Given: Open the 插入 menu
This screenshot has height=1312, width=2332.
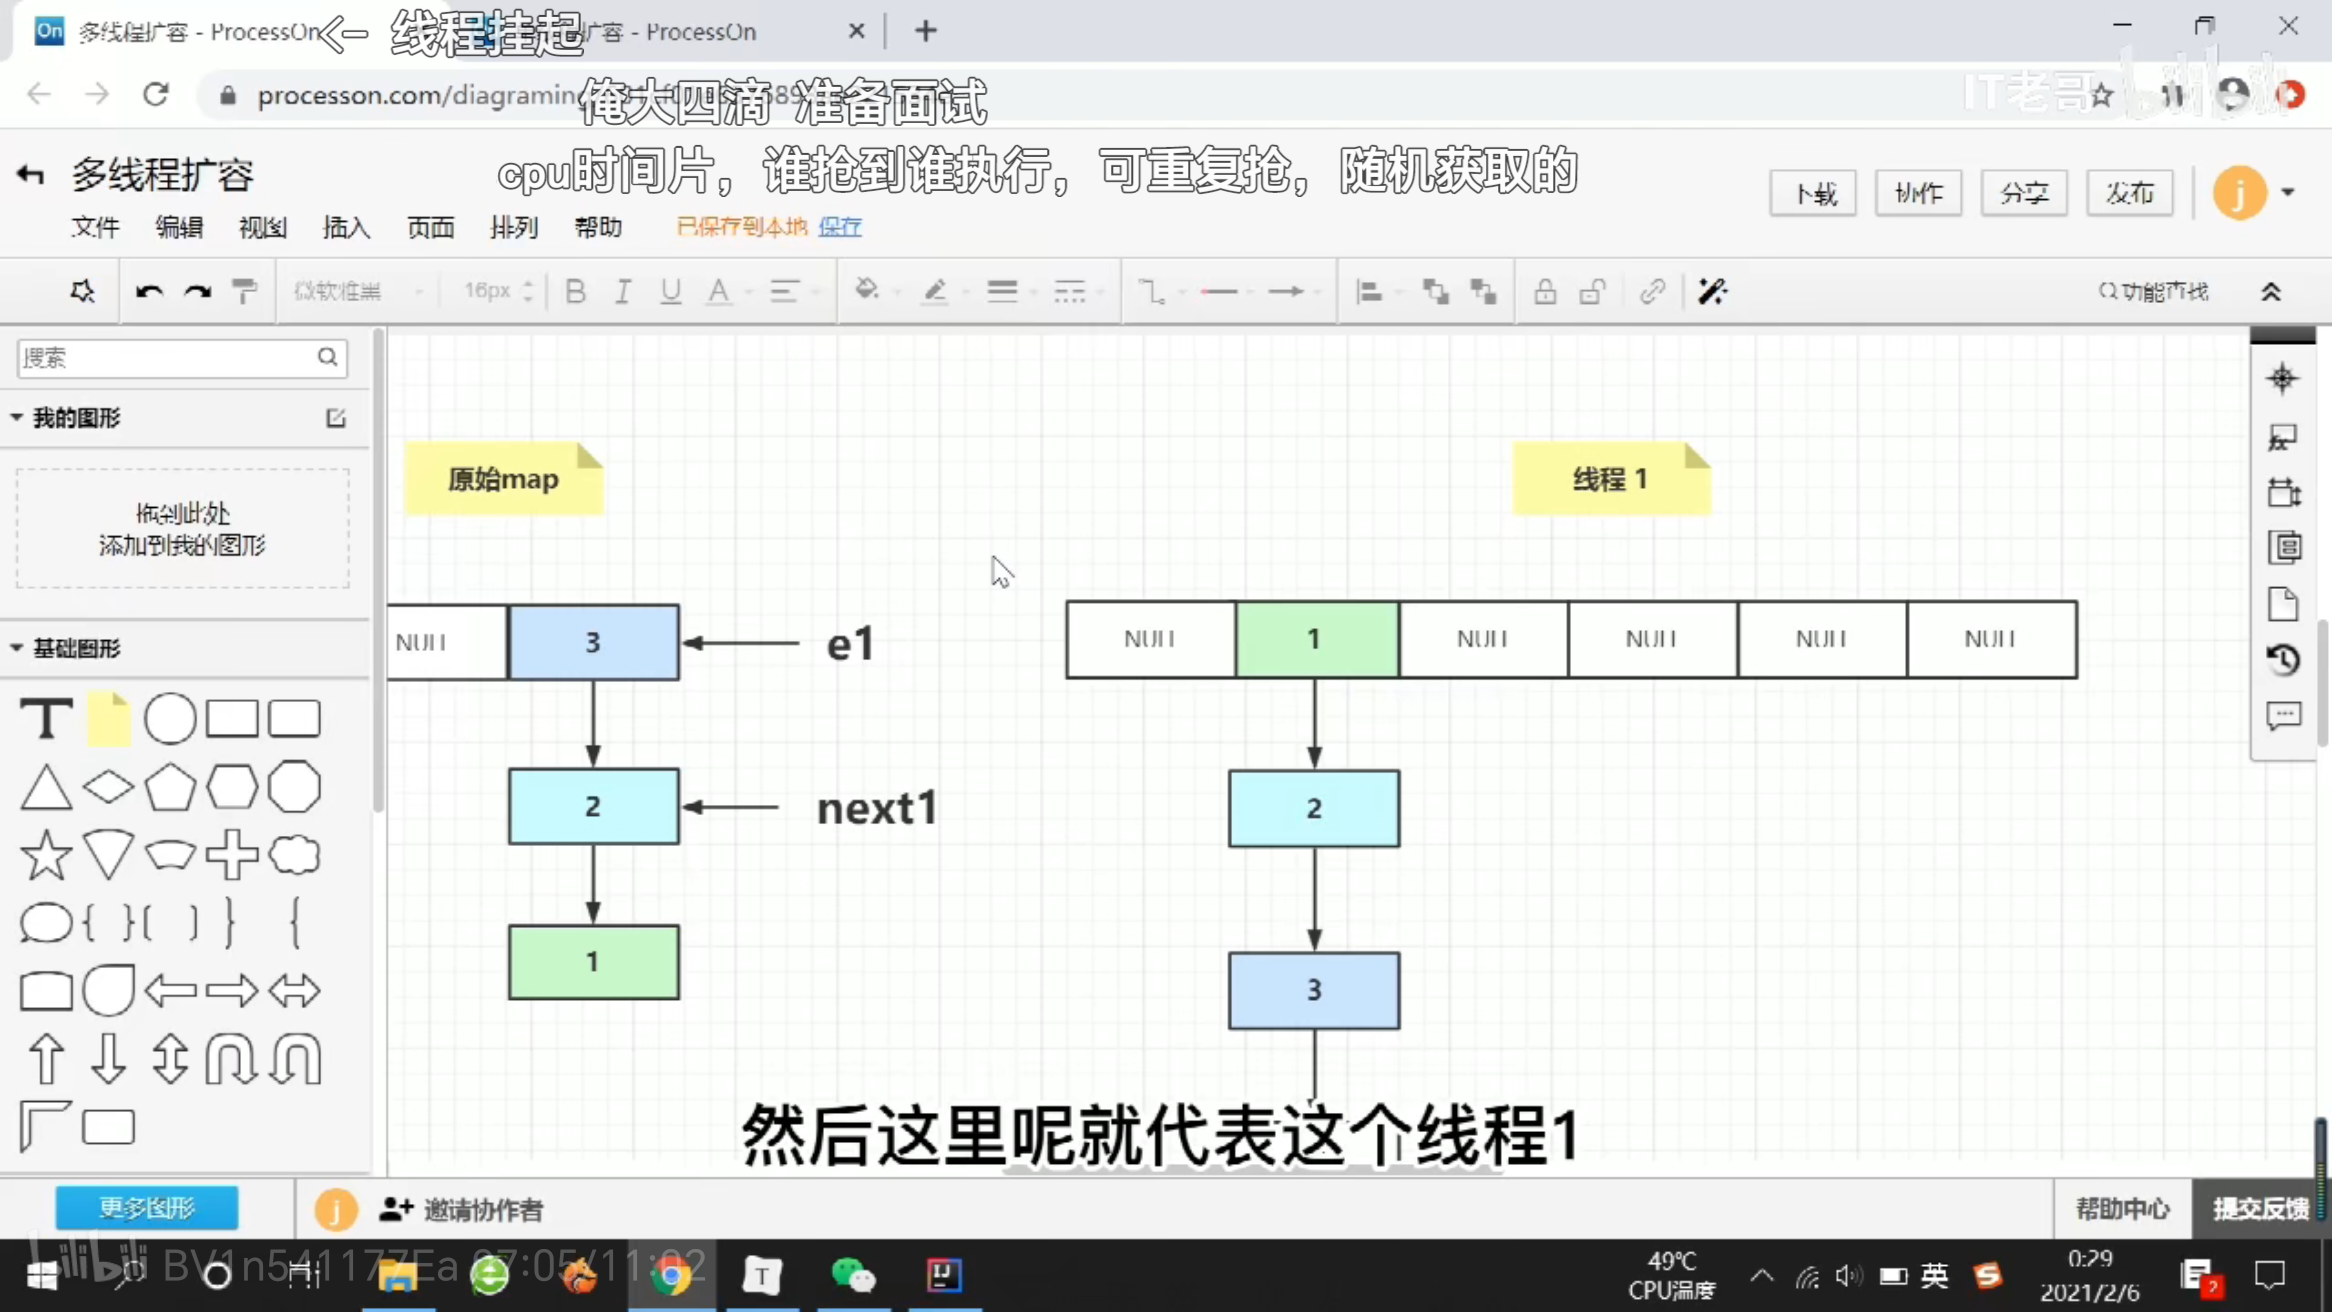Looking at the screenshot, I should click(x=346, y=227).
